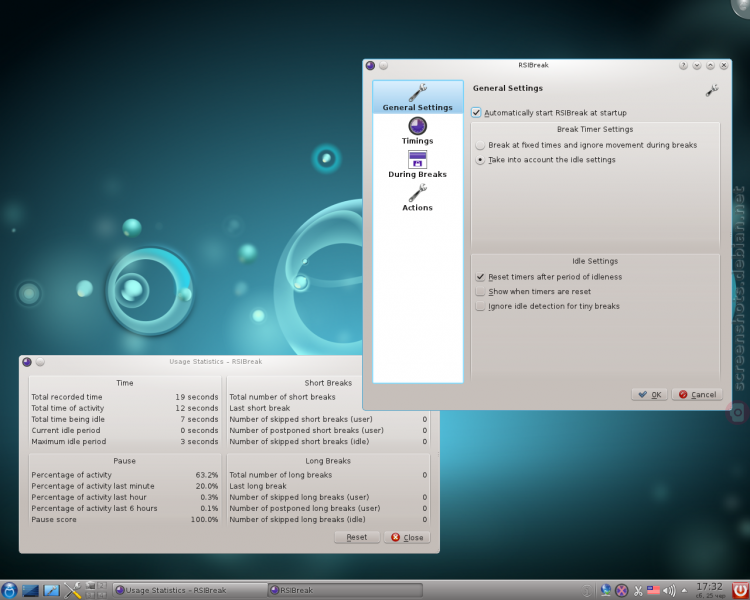750x600 pixels.
Task: Switch to Usage Statistics taskbar entry
Action: [x=189, y=590]
